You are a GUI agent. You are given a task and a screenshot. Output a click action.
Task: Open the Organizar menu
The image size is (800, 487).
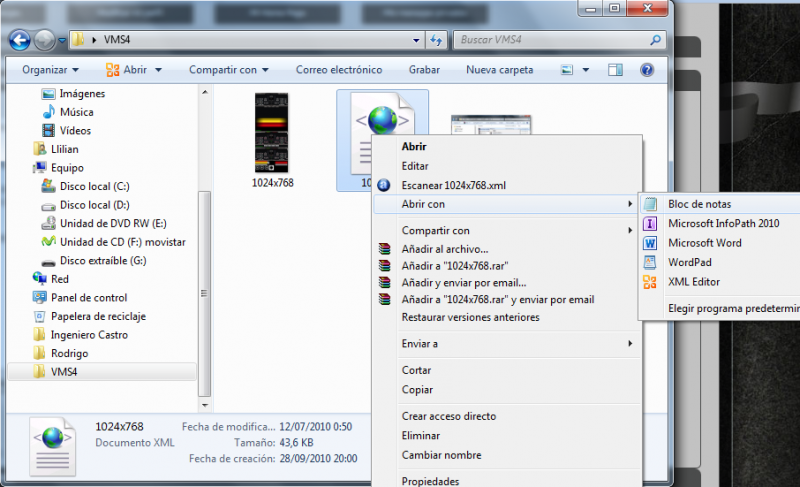coord(50,70)
